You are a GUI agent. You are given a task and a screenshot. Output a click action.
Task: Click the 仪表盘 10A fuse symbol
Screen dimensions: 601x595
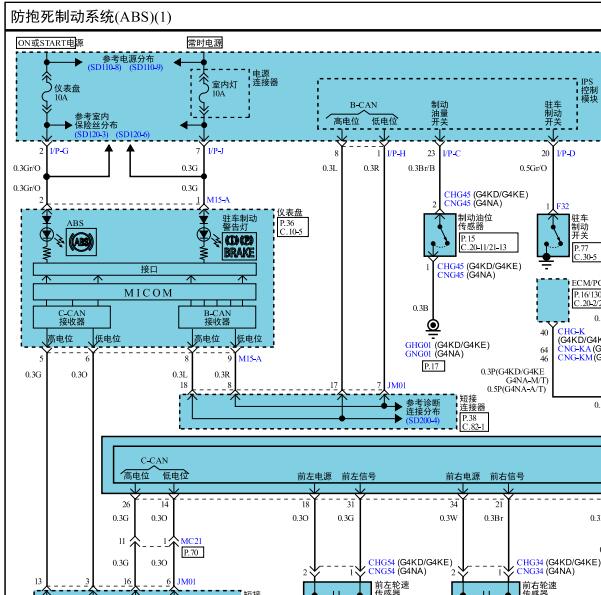pos(47,92)
